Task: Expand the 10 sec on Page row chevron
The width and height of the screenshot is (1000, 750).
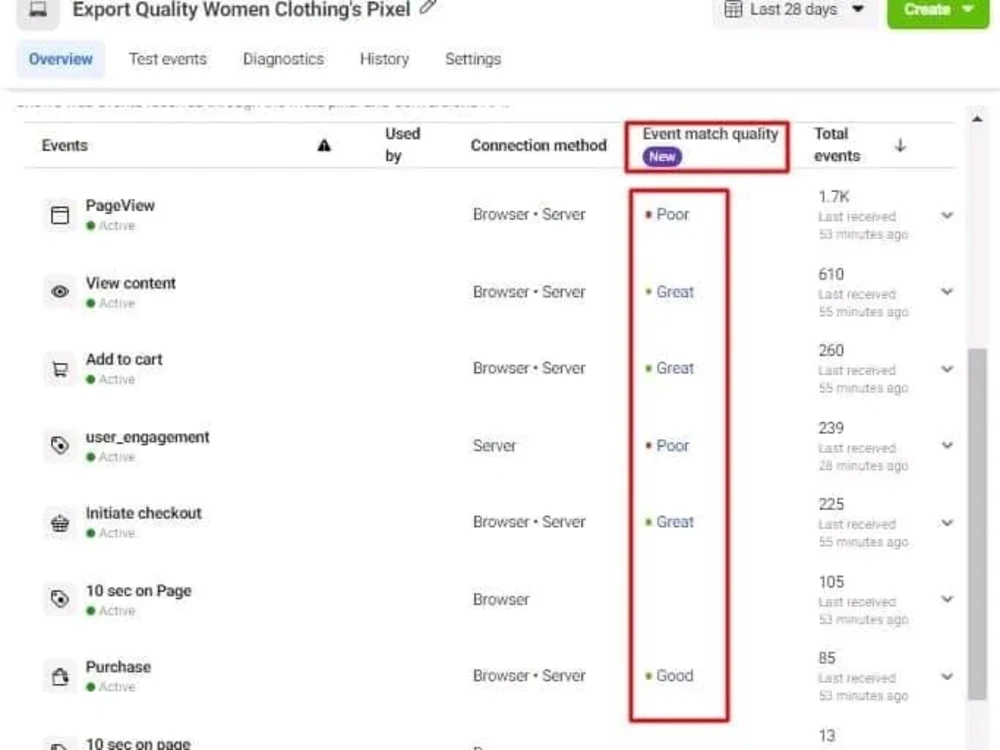Action: coord(947,599)
